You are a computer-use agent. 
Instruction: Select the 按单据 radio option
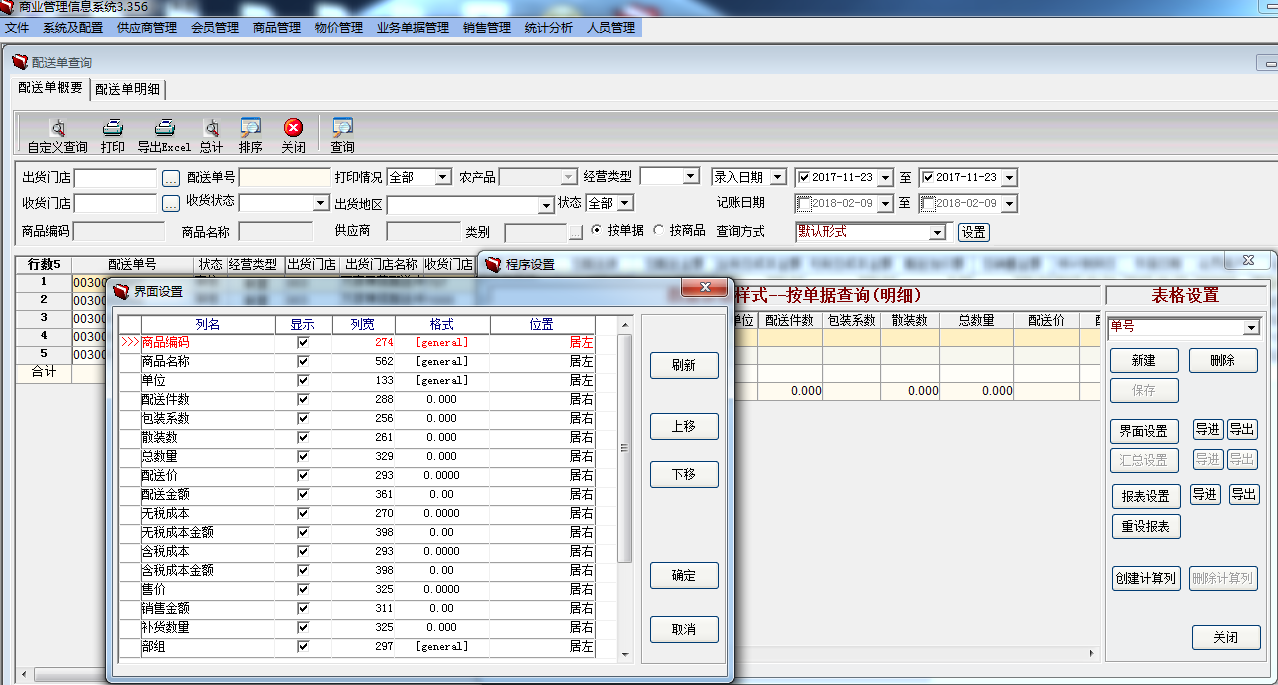coord(597,230)
